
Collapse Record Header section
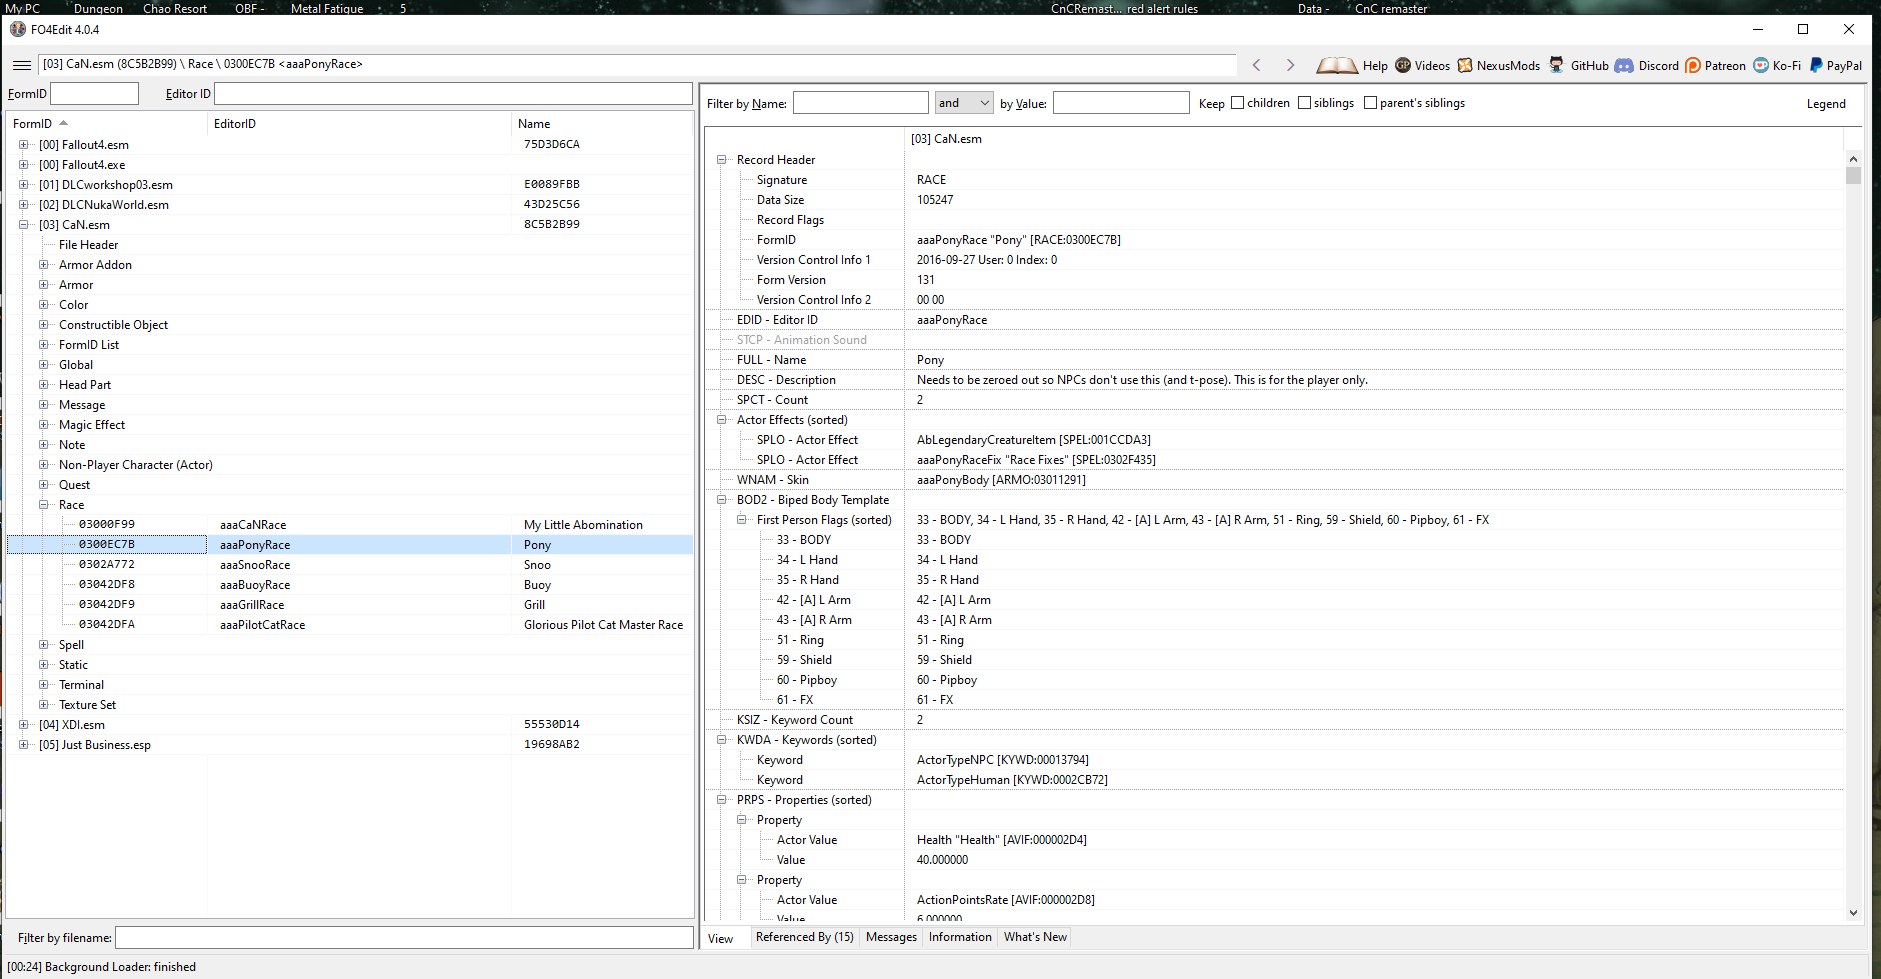[722, 160]
